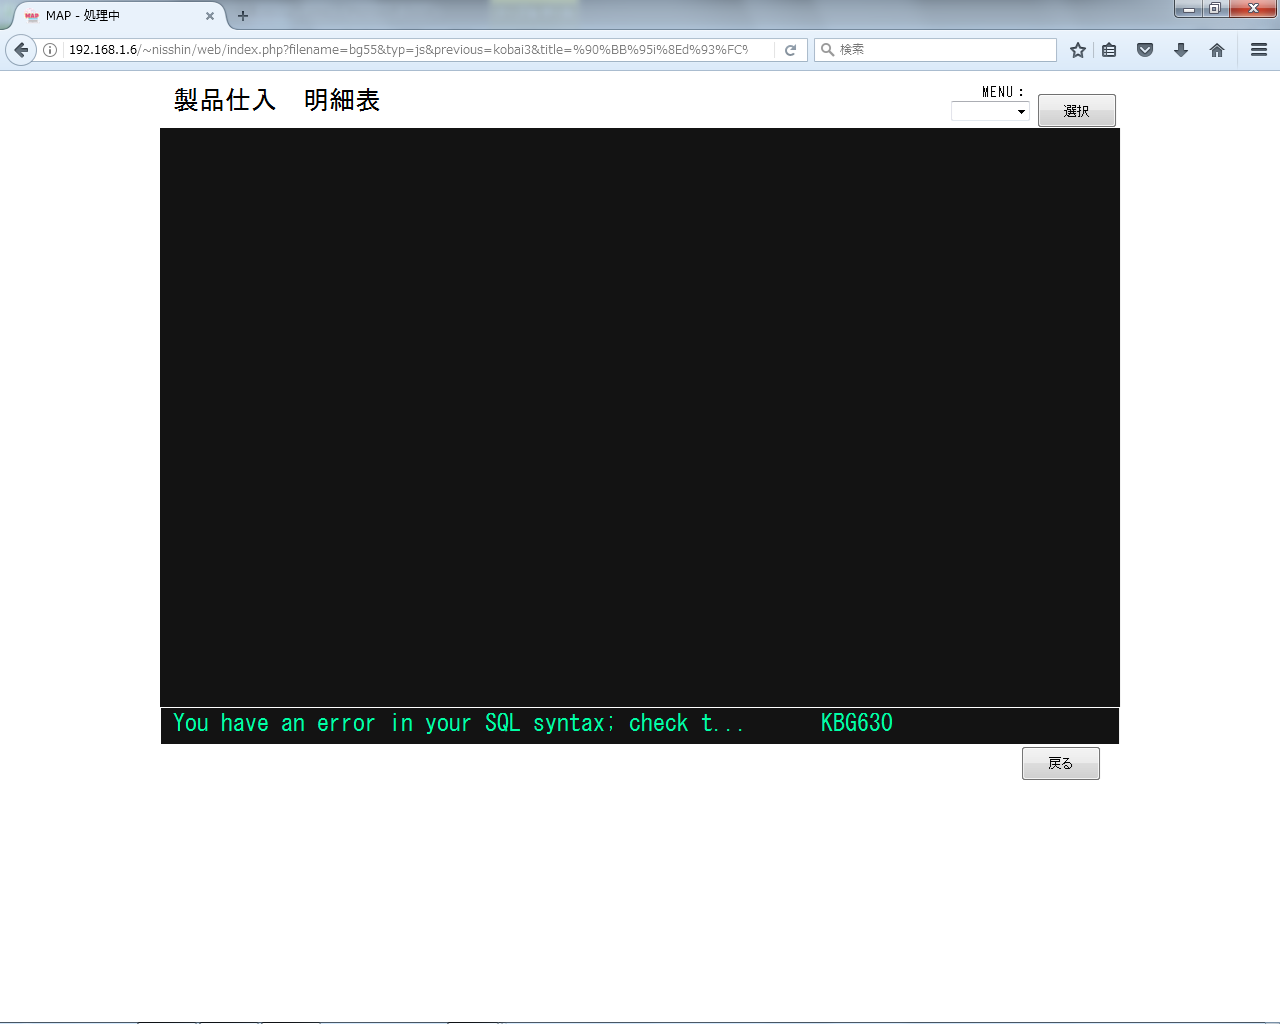
Task: Open the site information icon
Action: pos(50,50)
